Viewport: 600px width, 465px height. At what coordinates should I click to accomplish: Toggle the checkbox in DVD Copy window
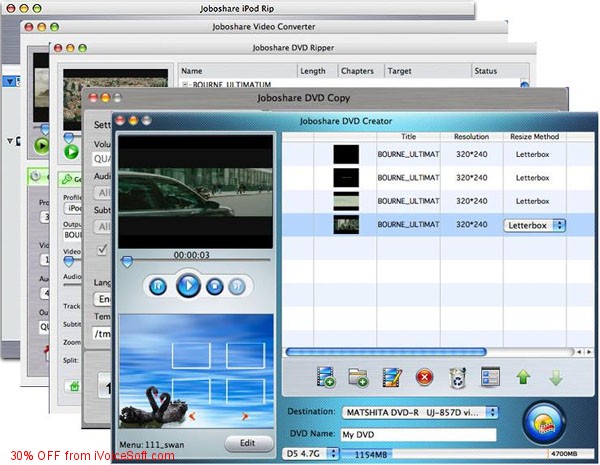pyautogui.click(x=102, y=249)
